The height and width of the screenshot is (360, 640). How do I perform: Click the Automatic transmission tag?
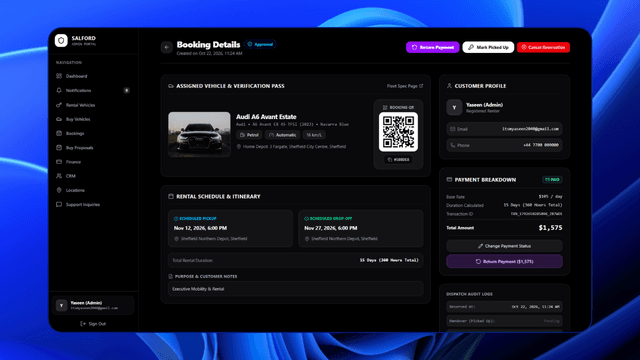(282, 135)
